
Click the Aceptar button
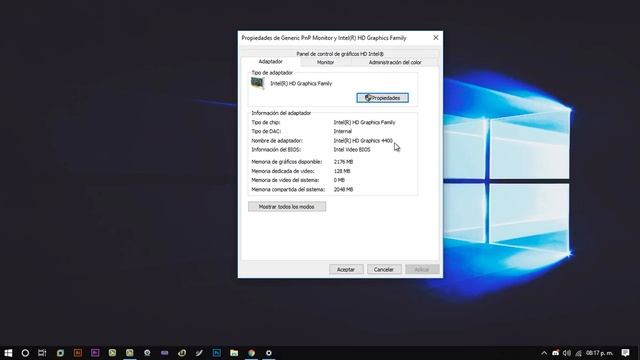pos(346,269)
